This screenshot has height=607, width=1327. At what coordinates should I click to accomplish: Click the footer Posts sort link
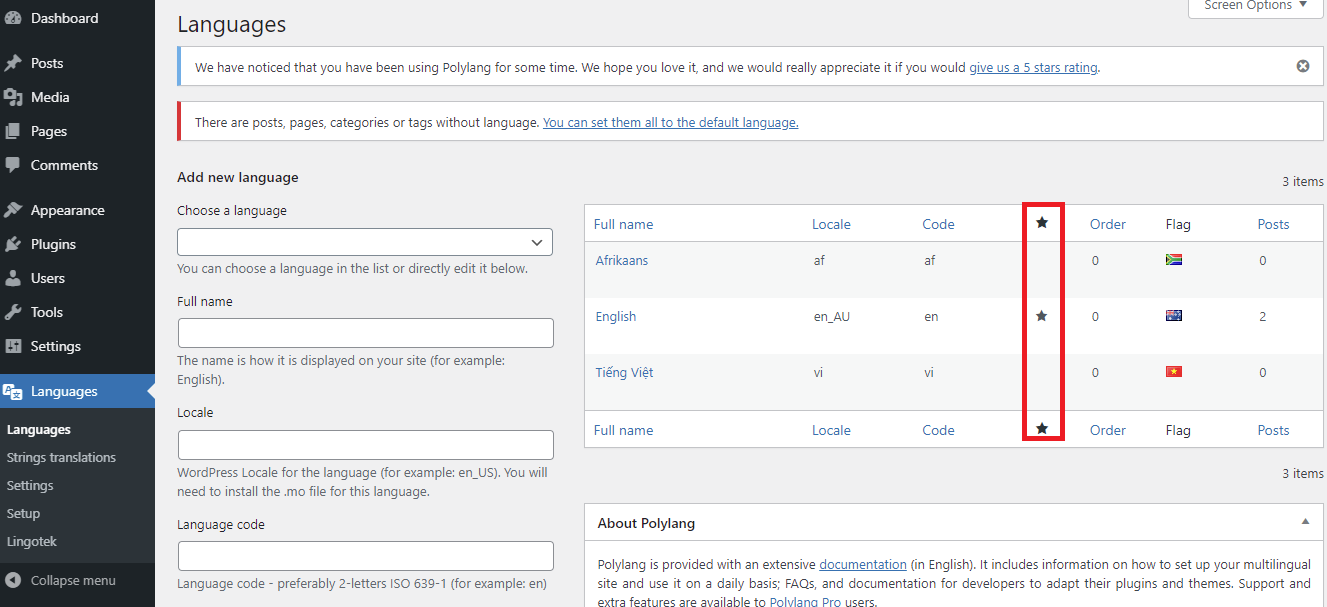(1273, 430)
